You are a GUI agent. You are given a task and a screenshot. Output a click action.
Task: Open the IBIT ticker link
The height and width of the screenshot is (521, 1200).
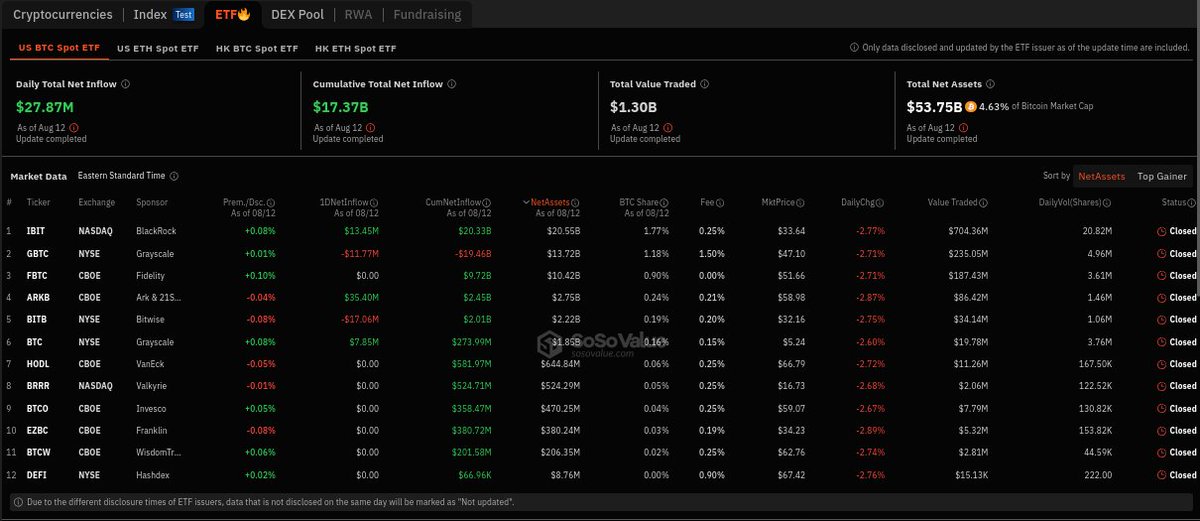click(37, 231)
